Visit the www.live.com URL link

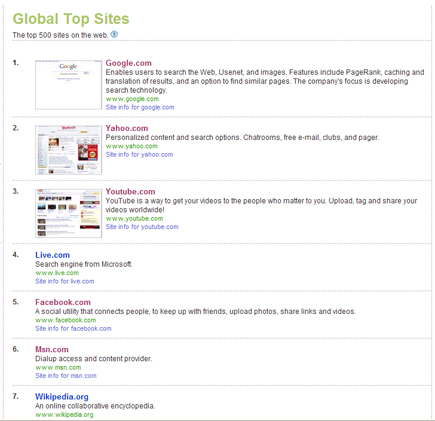[57, 273]
